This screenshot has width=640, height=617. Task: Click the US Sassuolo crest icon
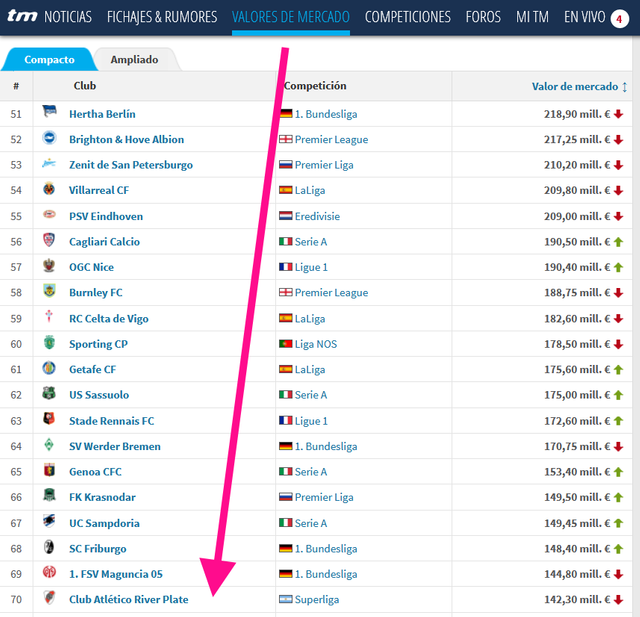49,393
